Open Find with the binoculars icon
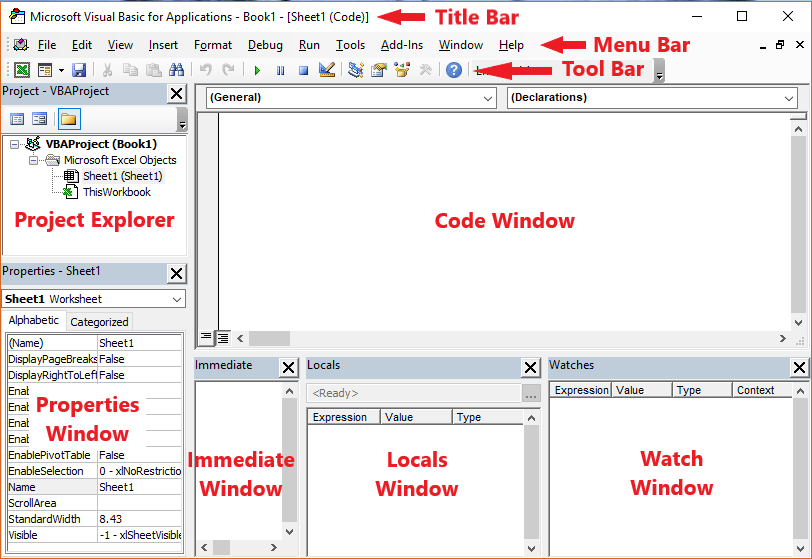The width and height of the screenshot is (812, 559). [176, 70]
